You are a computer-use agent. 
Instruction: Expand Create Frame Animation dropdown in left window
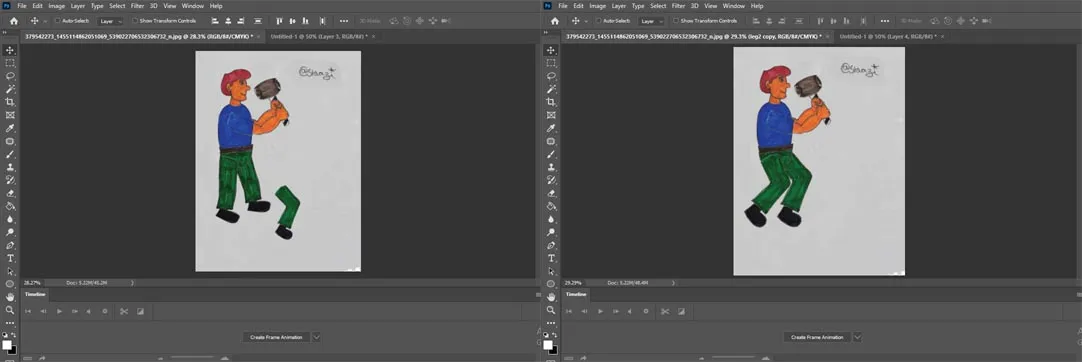(x=316, y=337)
